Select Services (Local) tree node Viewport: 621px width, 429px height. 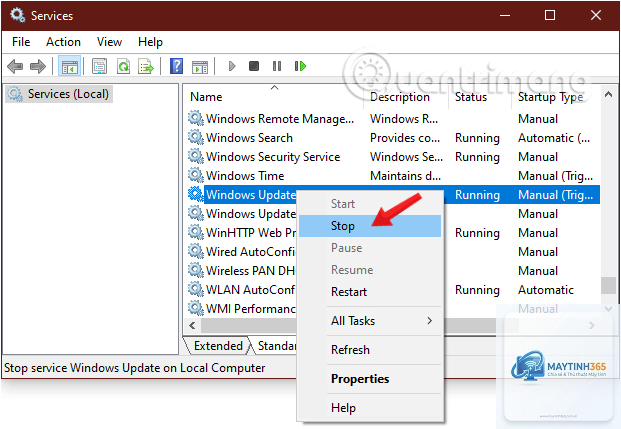coord(59,94)
